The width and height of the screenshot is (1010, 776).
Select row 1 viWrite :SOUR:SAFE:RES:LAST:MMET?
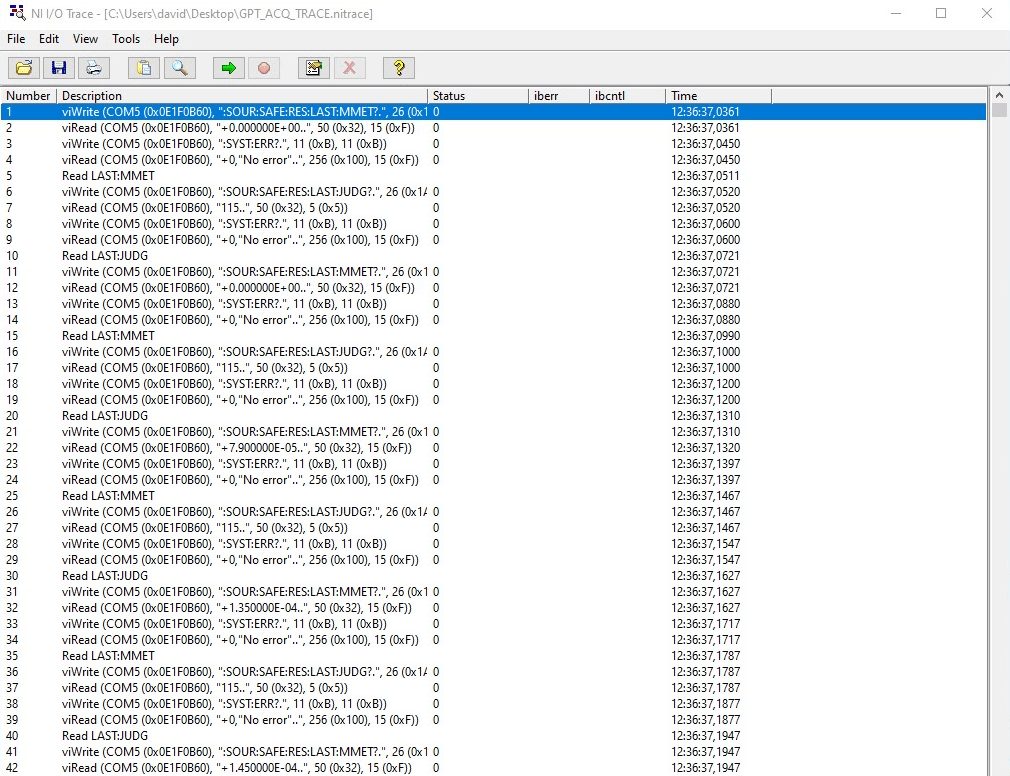click(x=493, y=111)
